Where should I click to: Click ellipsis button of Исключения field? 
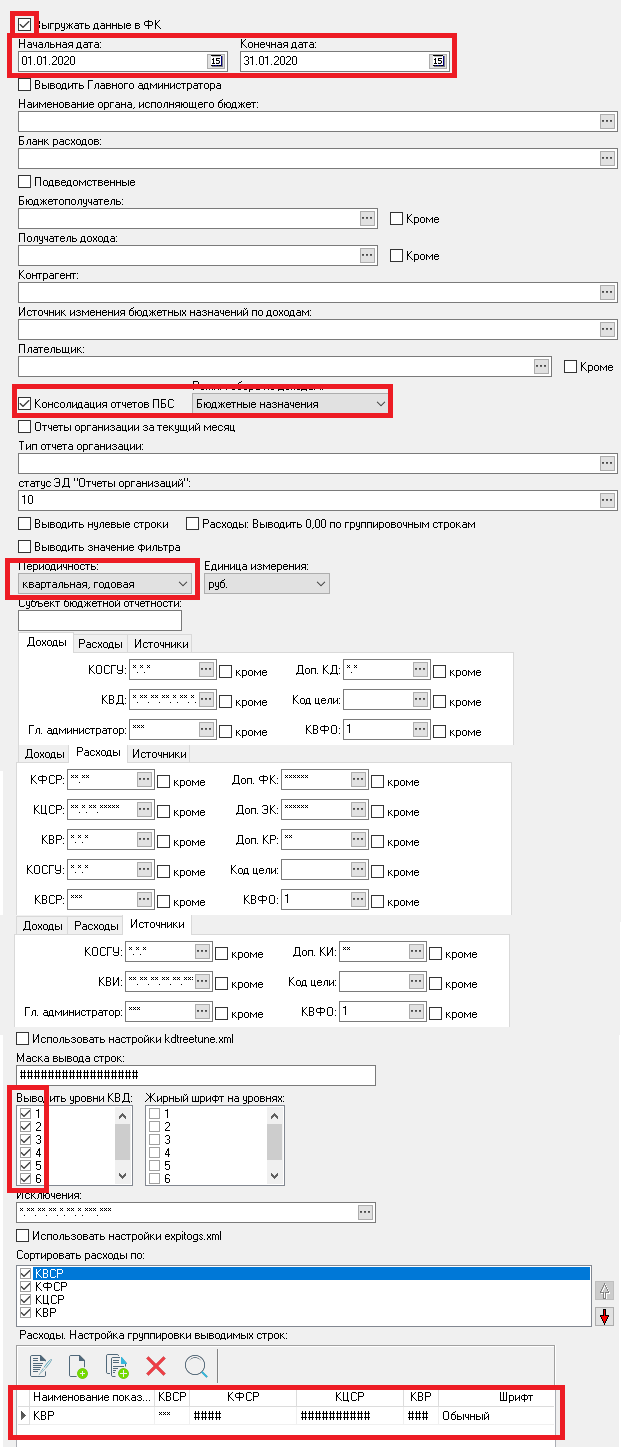367,1212
